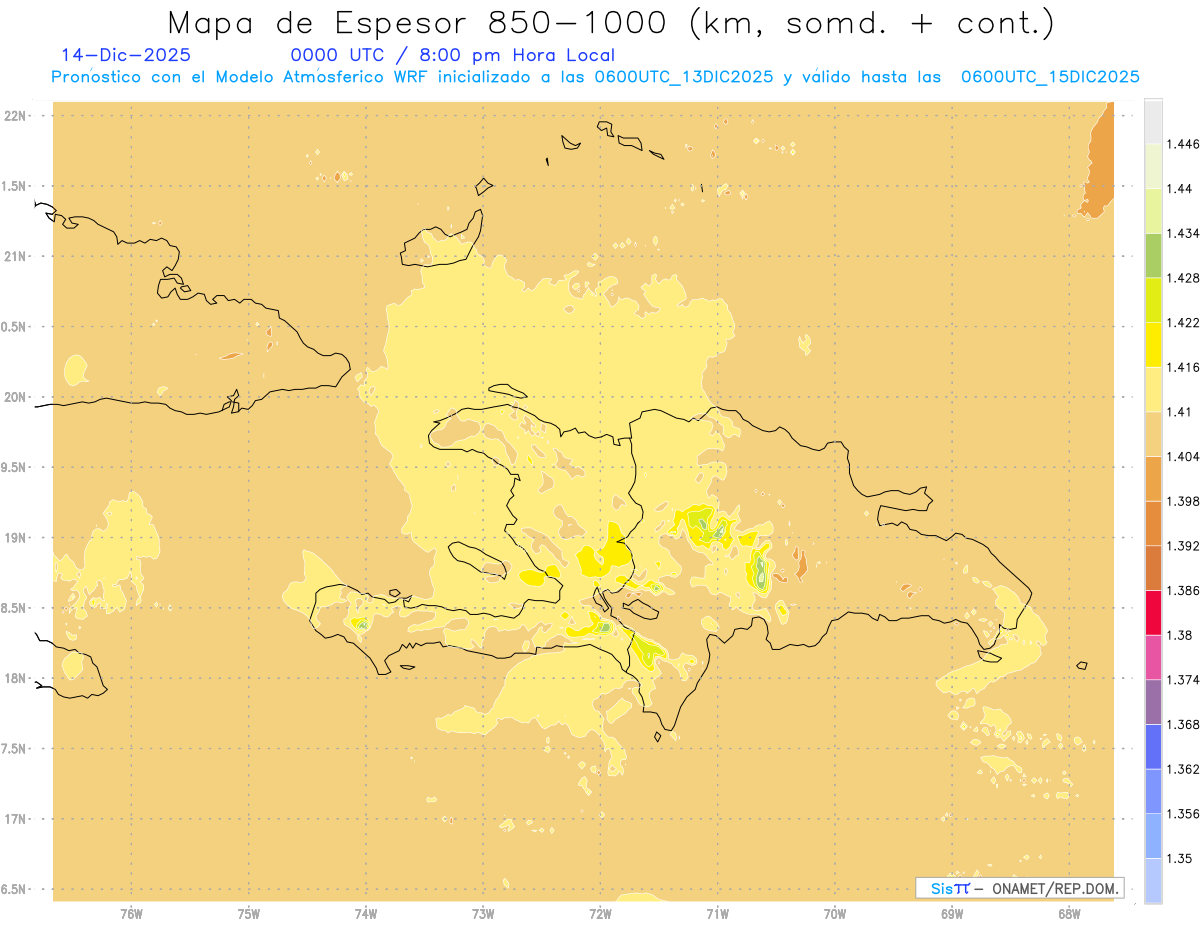Select the tan swatch between 1.404 and 1.41
The width and height of the screenshot is (1200, 927).
click(x=1153, y=434)
